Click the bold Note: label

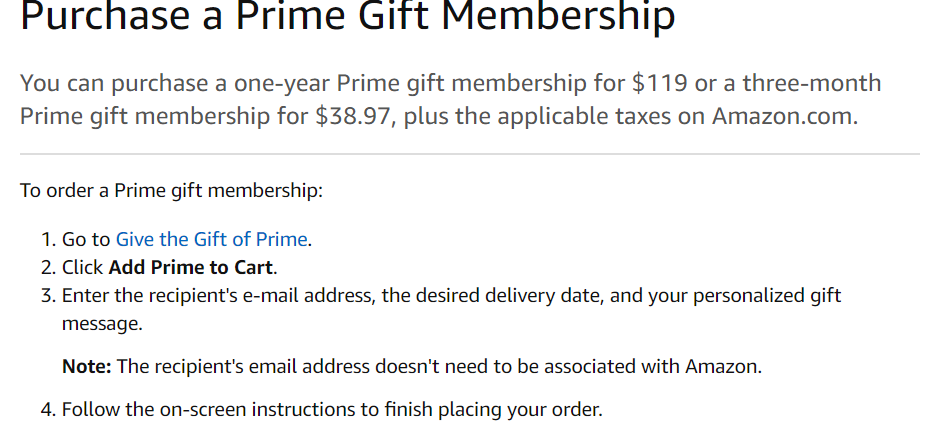[x=87, y=367]
